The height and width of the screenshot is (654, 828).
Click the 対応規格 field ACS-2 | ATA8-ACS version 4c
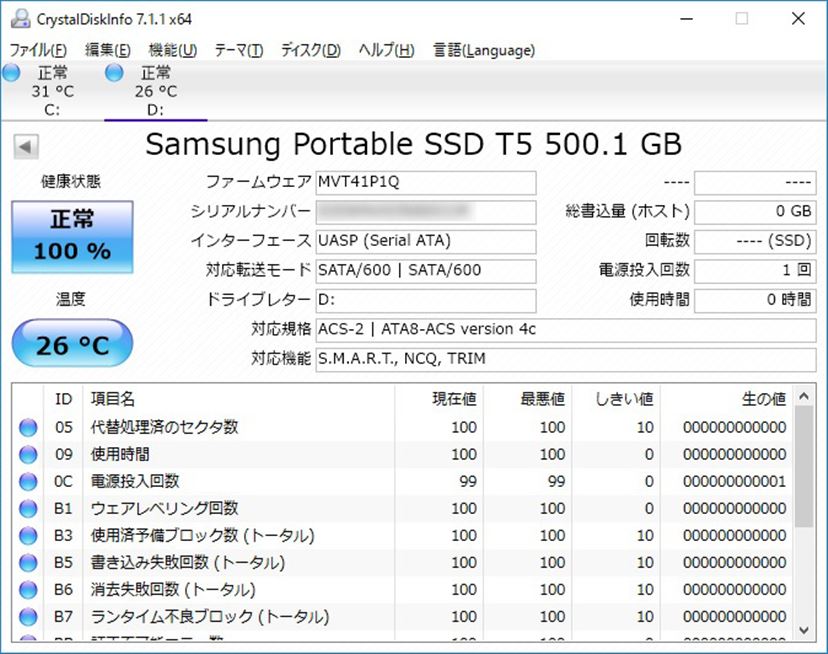566,330
